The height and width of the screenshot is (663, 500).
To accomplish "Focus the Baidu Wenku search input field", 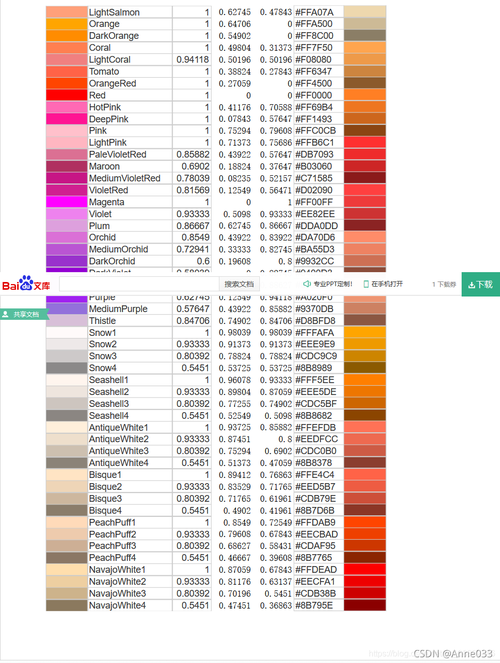I will (139, 284).
